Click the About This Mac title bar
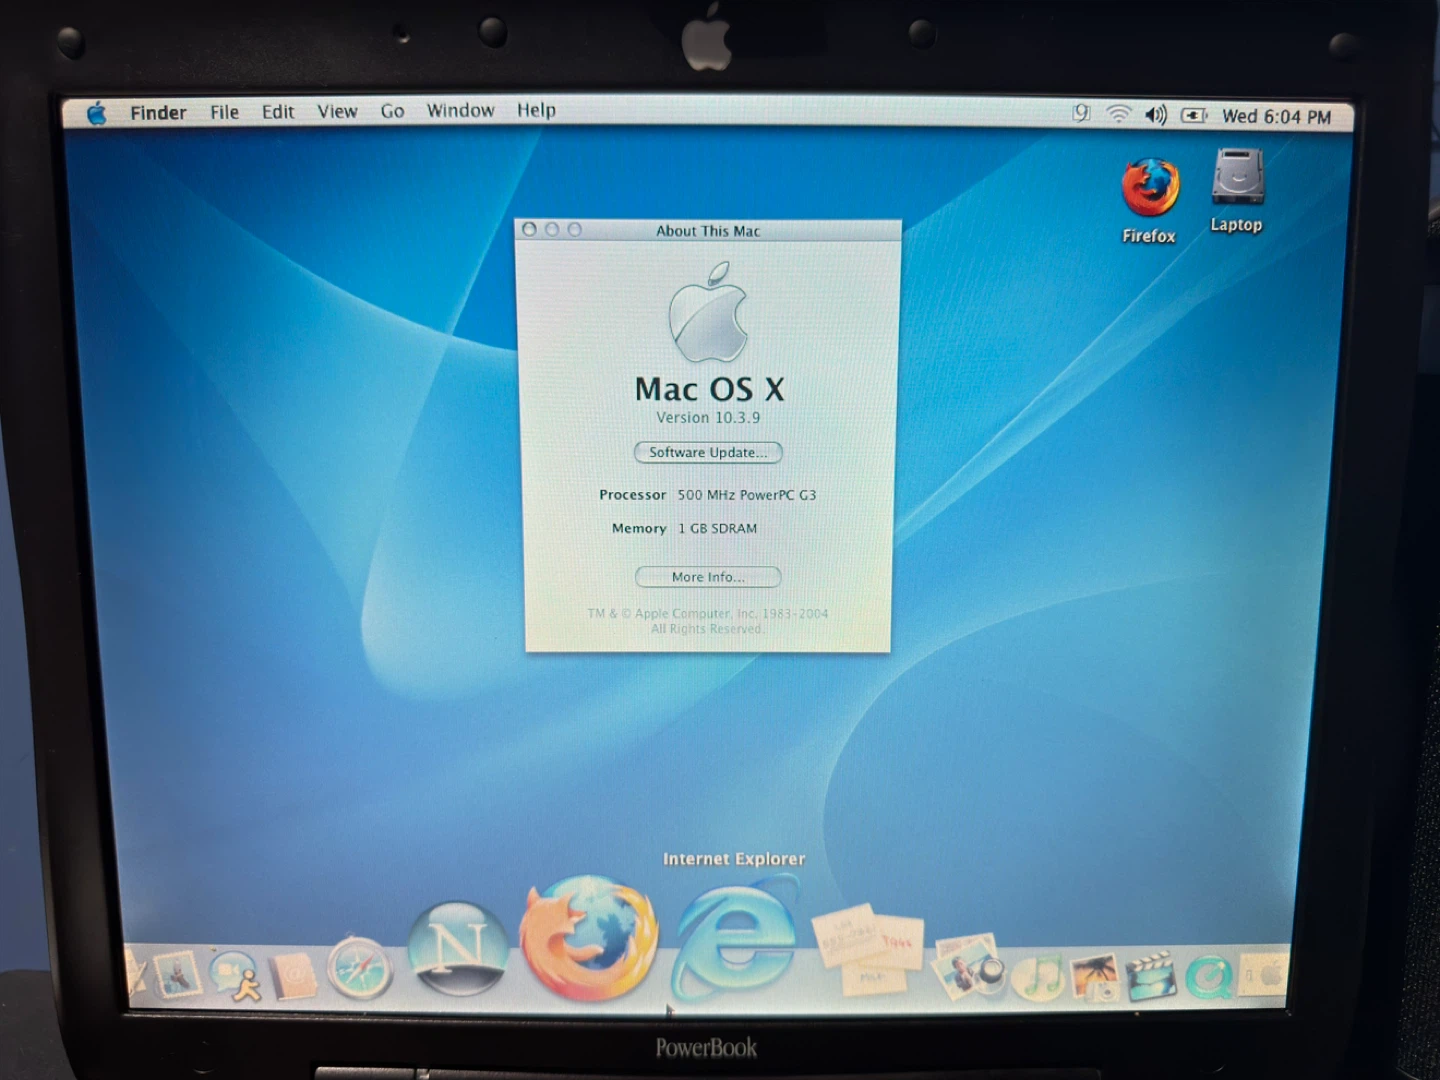Screen dimensions: 1440x1080 coord(708,231)
